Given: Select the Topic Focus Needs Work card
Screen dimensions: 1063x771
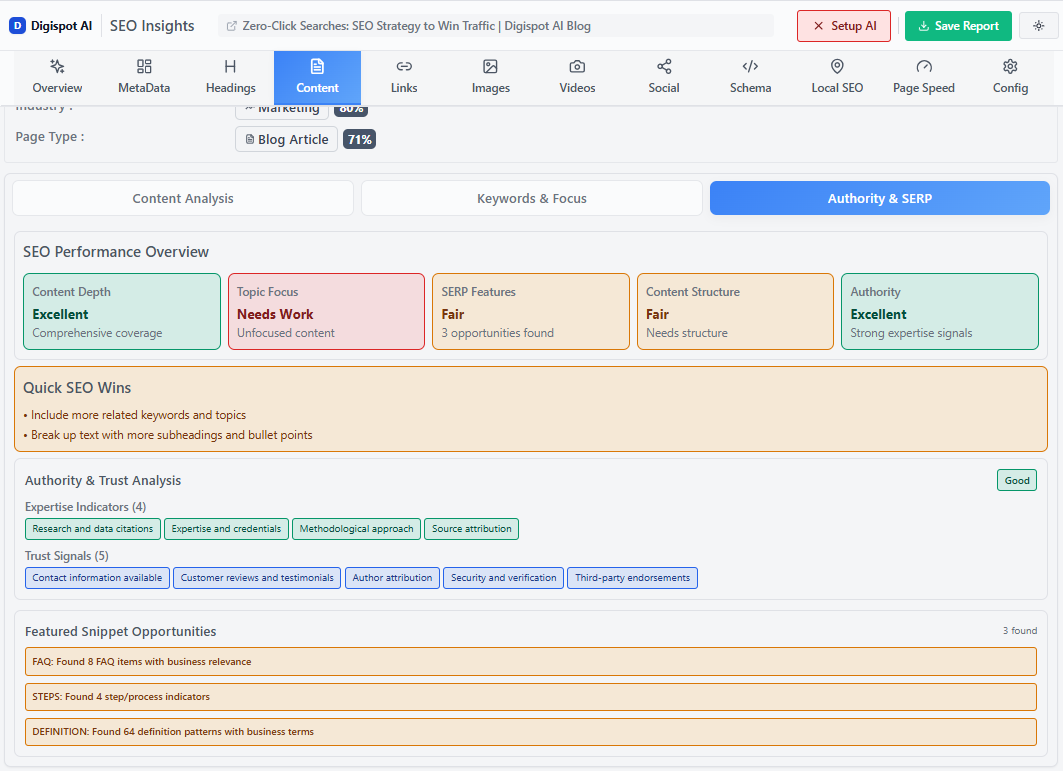Looking at the screenshot, I should pos(326,312).
